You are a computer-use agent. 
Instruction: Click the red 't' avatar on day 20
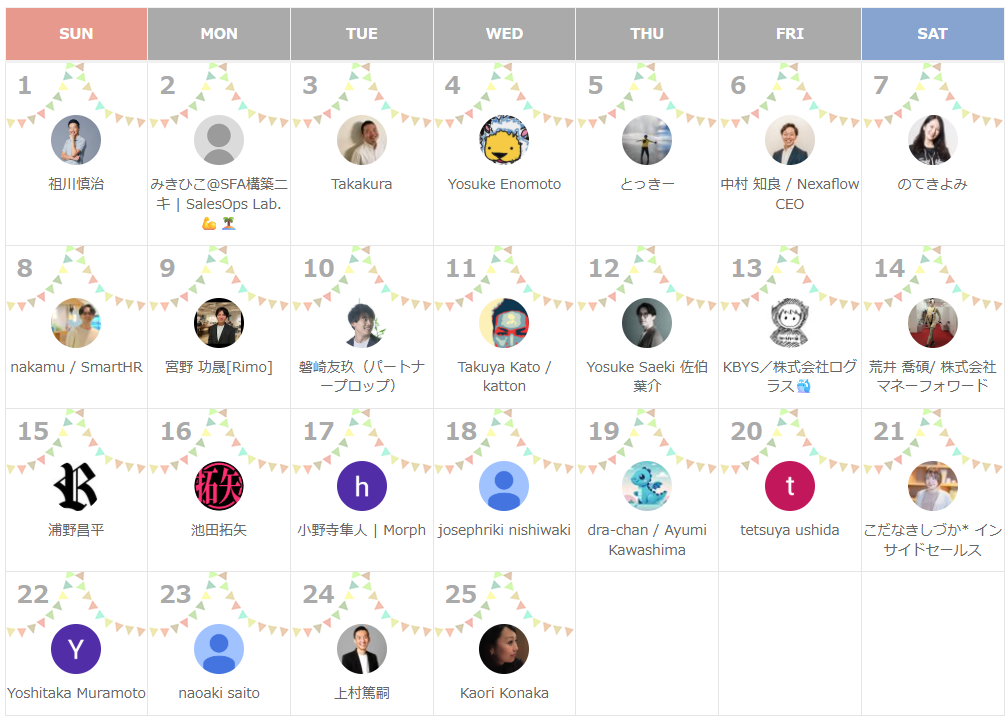point(789,486)
